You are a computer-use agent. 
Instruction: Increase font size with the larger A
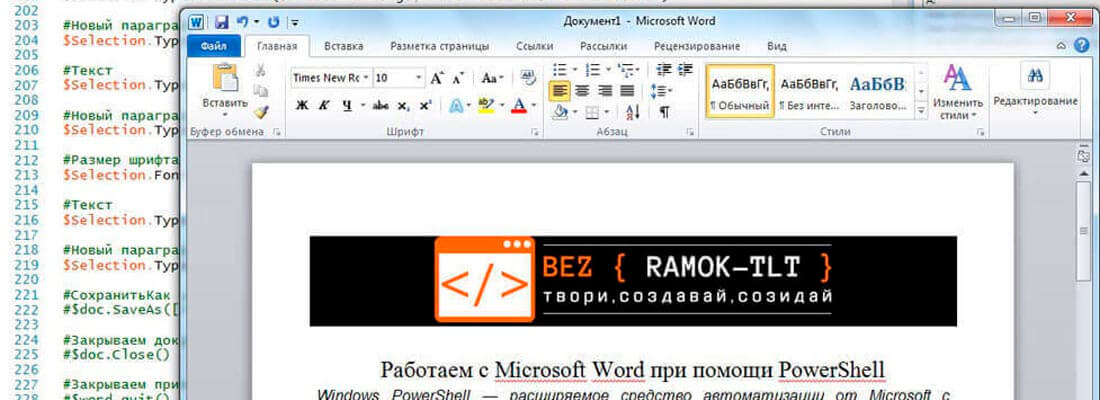click(x=437, y=78)
